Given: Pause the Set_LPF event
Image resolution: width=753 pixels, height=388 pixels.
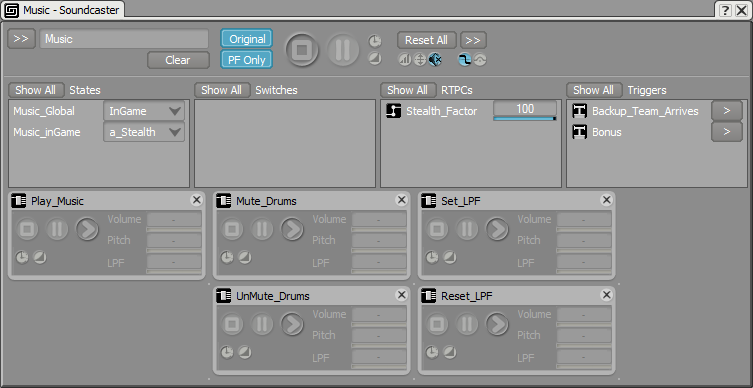Looking at the screenshot, I should [467, 230].
